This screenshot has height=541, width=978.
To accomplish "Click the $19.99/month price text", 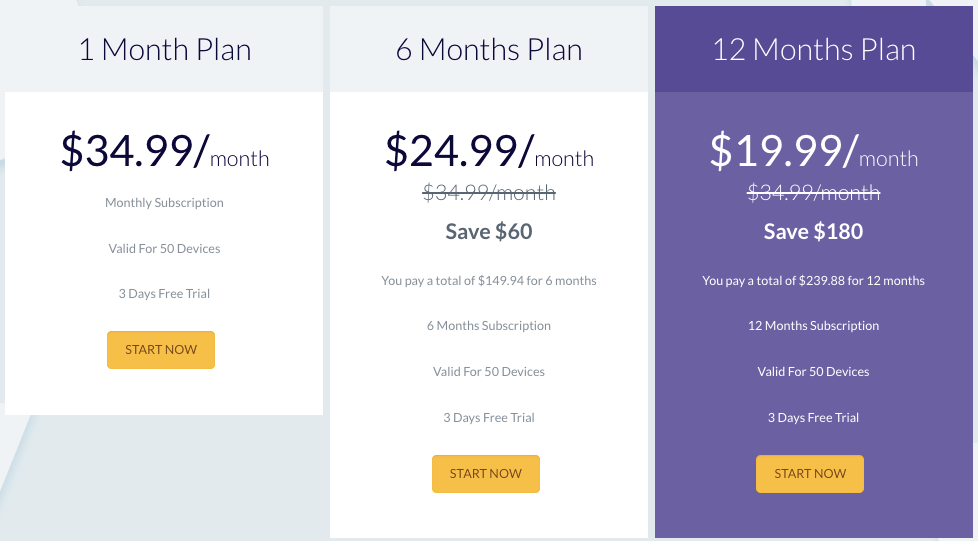I will tap(814, 152).
